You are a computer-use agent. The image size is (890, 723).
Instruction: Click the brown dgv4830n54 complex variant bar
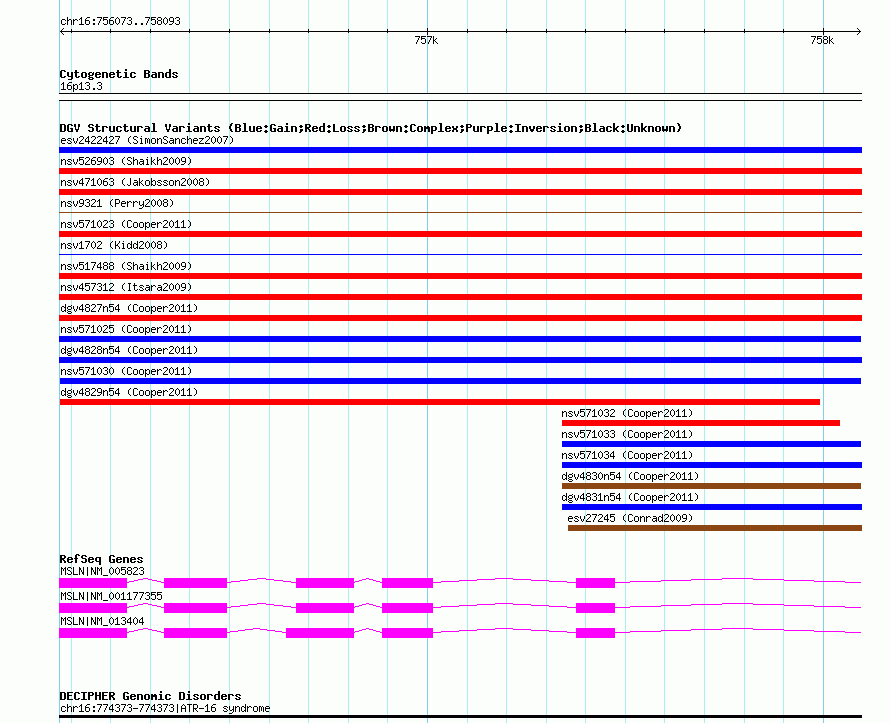[x=711, y=486]
